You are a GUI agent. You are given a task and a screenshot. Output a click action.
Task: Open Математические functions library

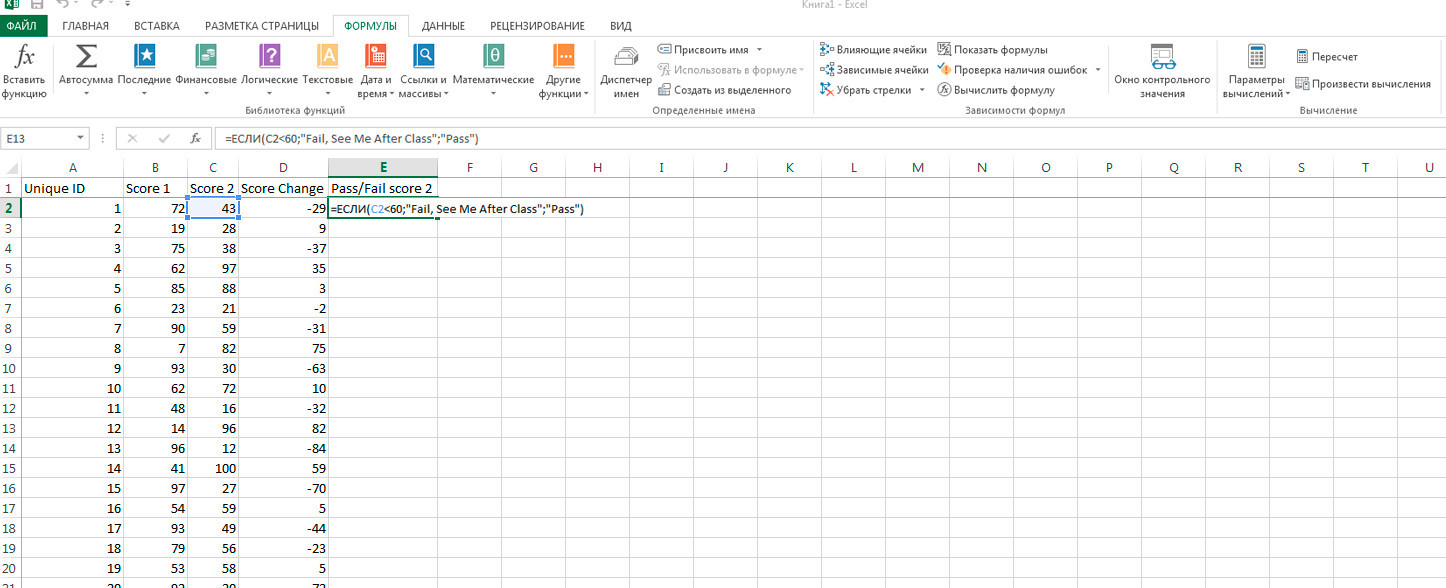[x=493, y=58]
